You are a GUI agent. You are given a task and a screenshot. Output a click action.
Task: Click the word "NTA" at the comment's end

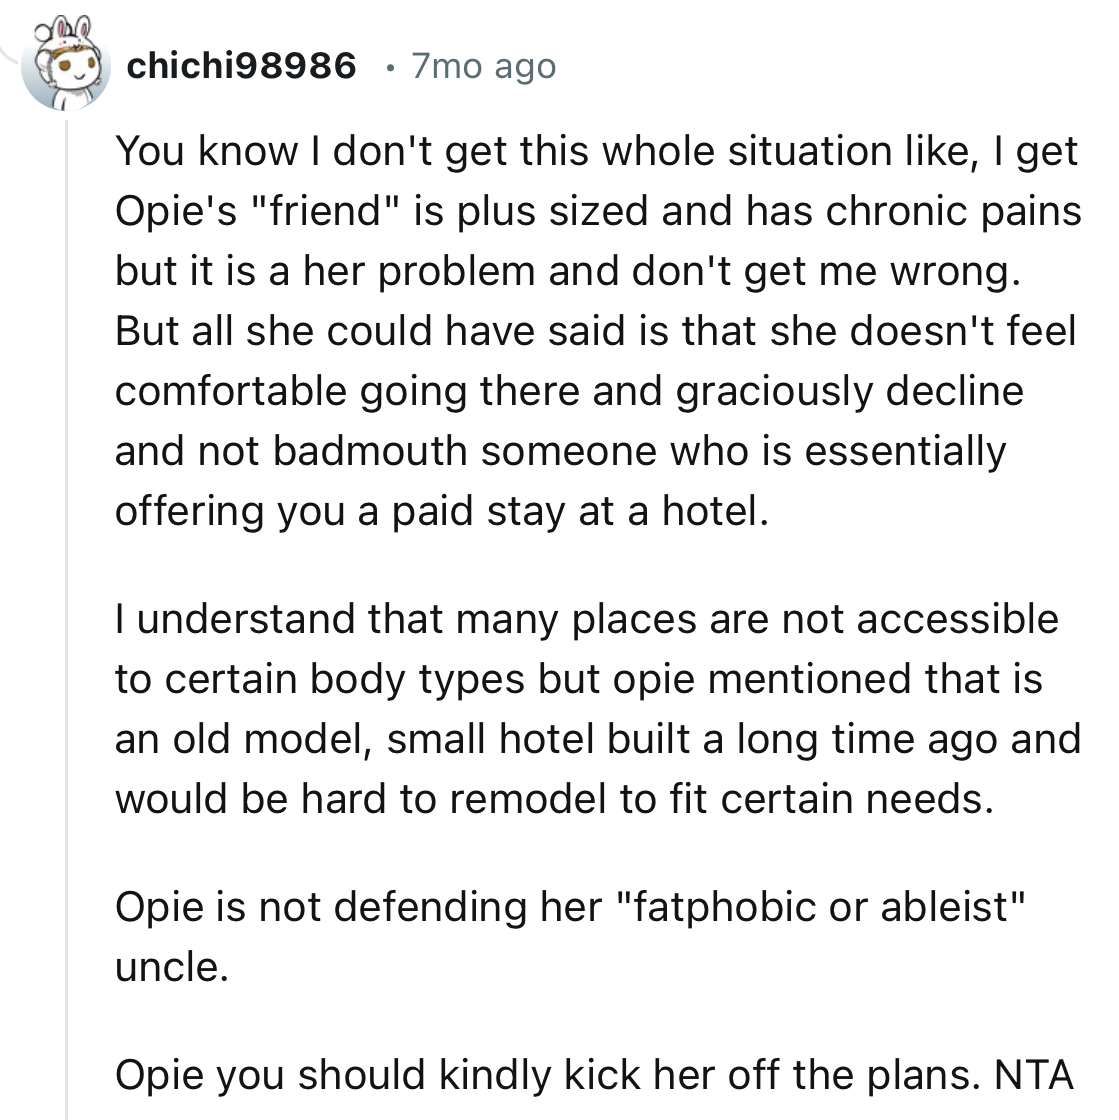(x=1034, y=1075)
